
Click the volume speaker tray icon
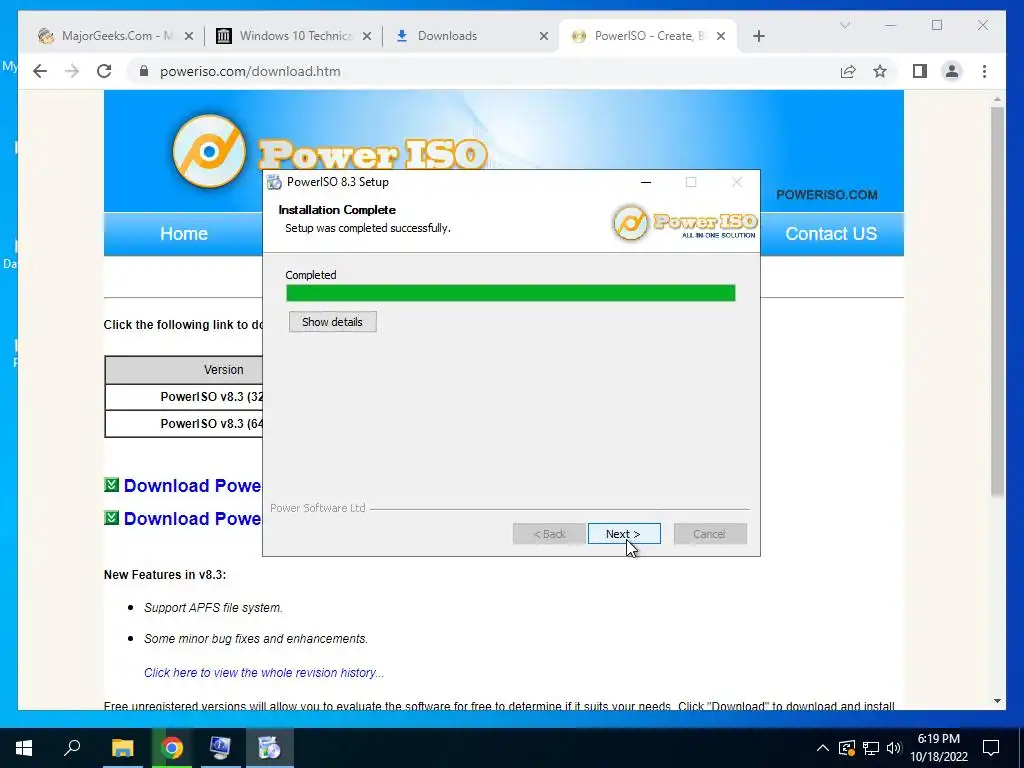tap(894, 748)
